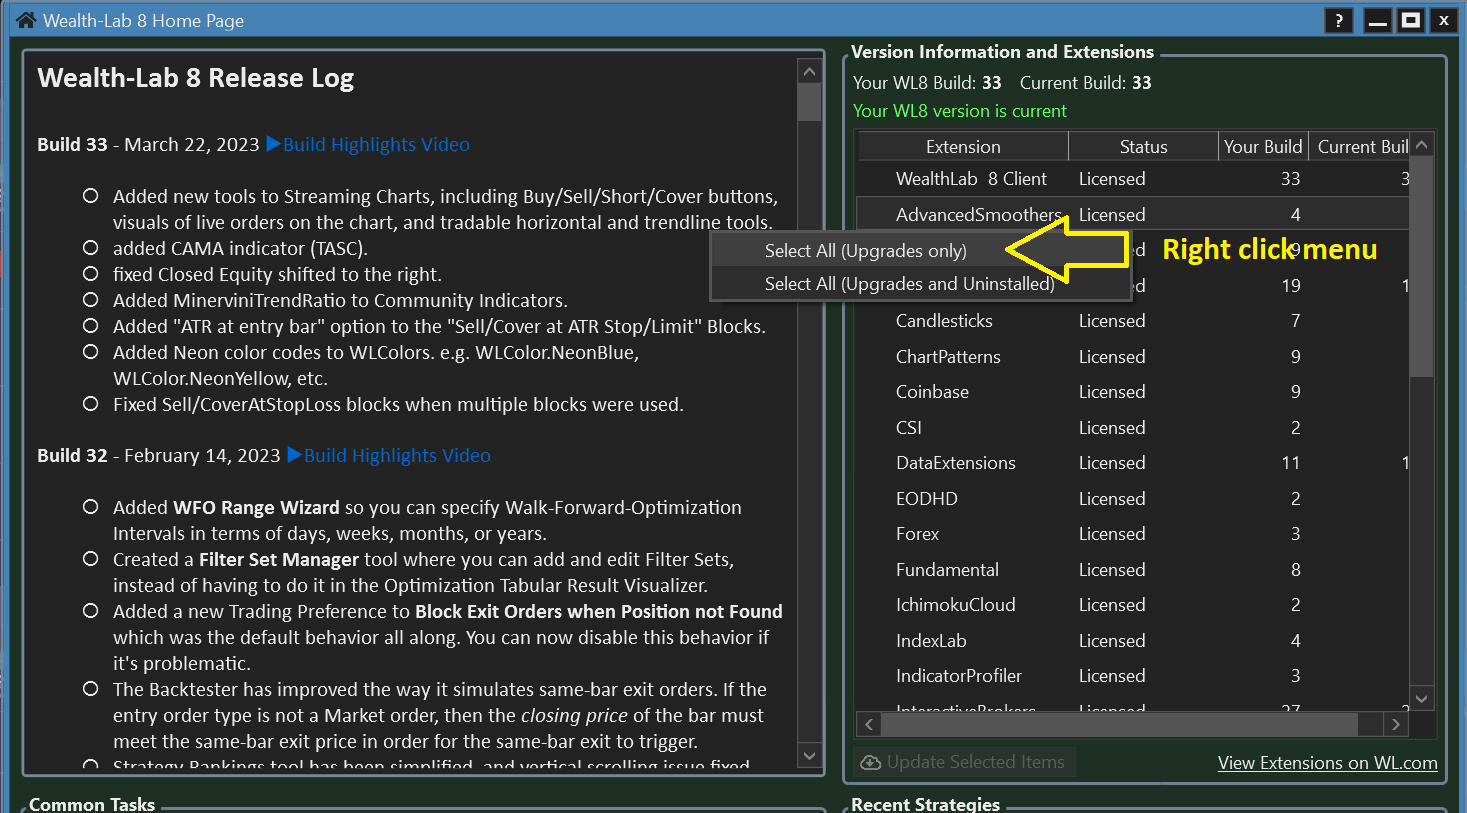Sort by the Extension column header
The image size is (1467, 813).
pyautogui.click(x=962, y=147)
